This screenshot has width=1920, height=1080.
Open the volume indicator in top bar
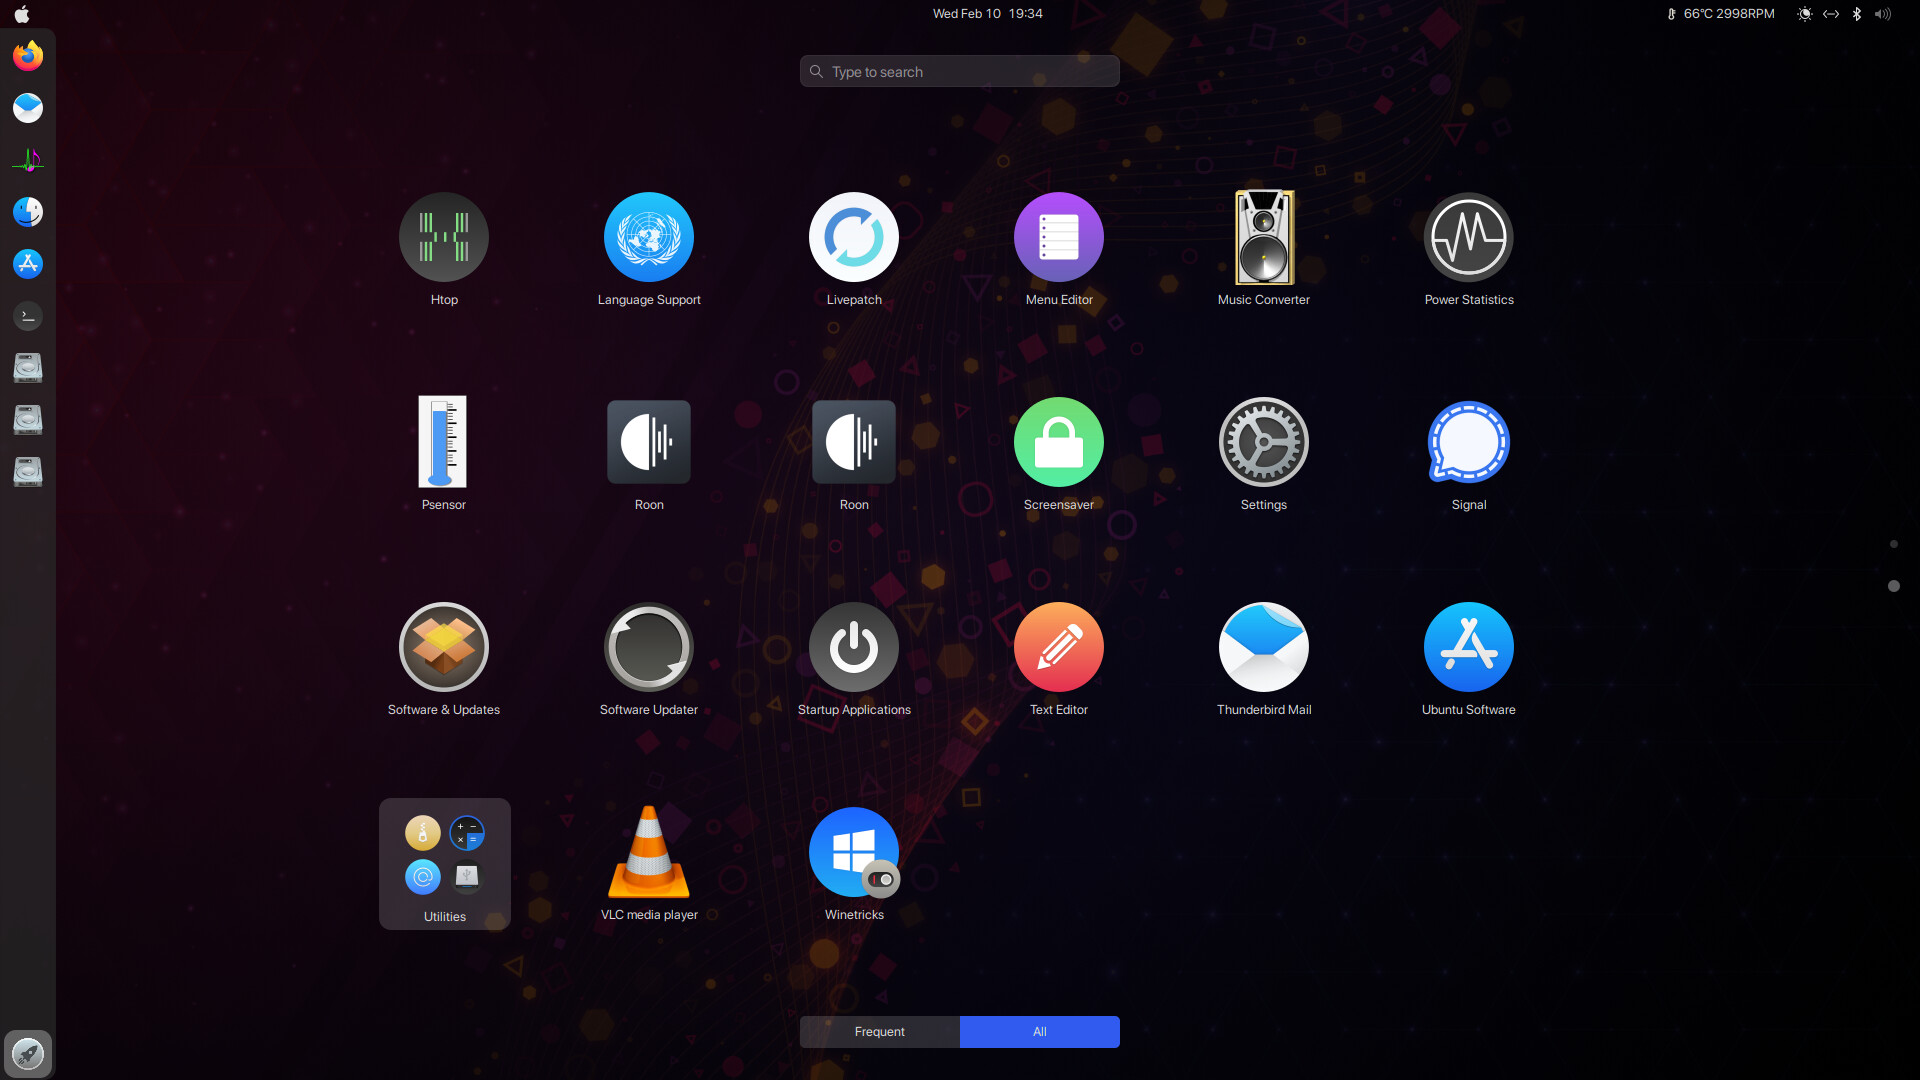1883,14
